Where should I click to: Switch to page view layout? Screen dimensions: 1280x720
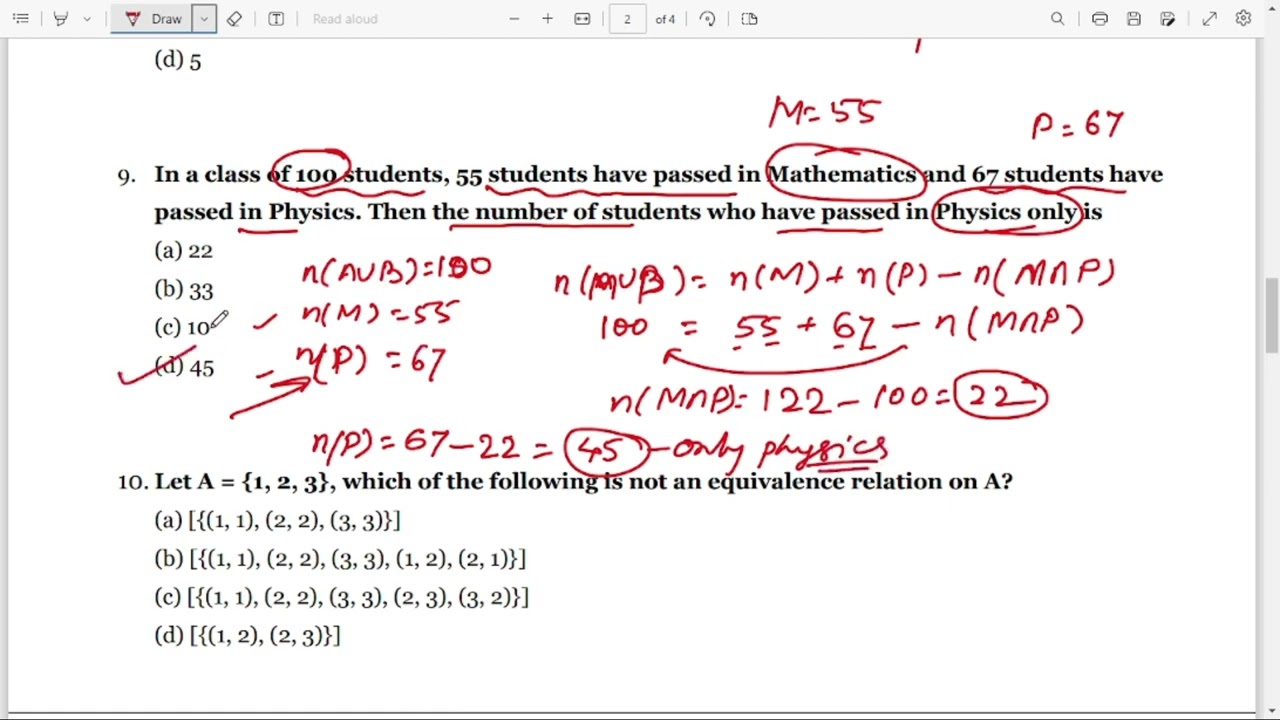[x=749, y=19]
